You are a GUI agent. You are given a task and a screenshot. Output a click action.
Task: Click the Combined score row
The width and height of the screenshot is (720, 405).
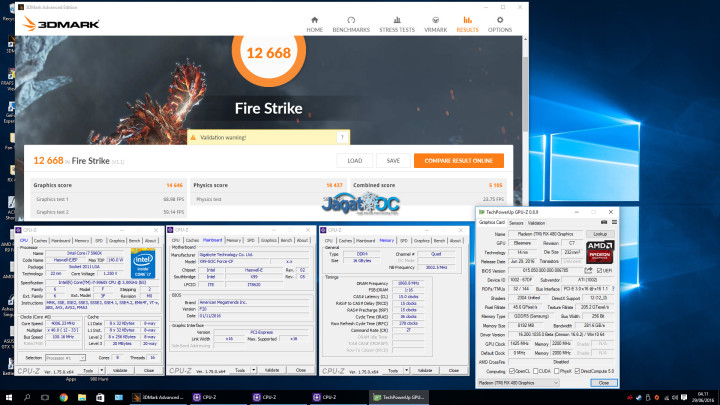[x=428, y=186]
